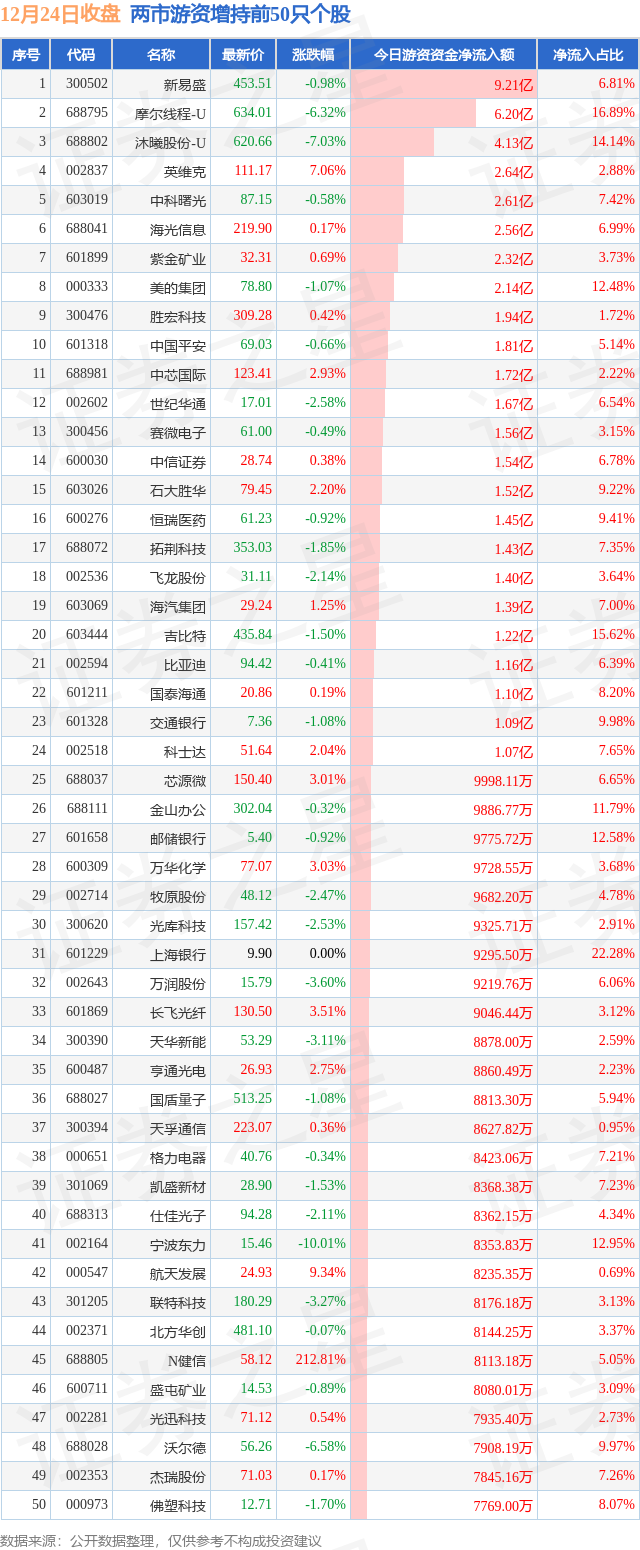Click inflow amount 7908.19万 for 沃尔德
This screenshot has height=1550, width=640.
pyautogui.click(x=504, y=1448)
